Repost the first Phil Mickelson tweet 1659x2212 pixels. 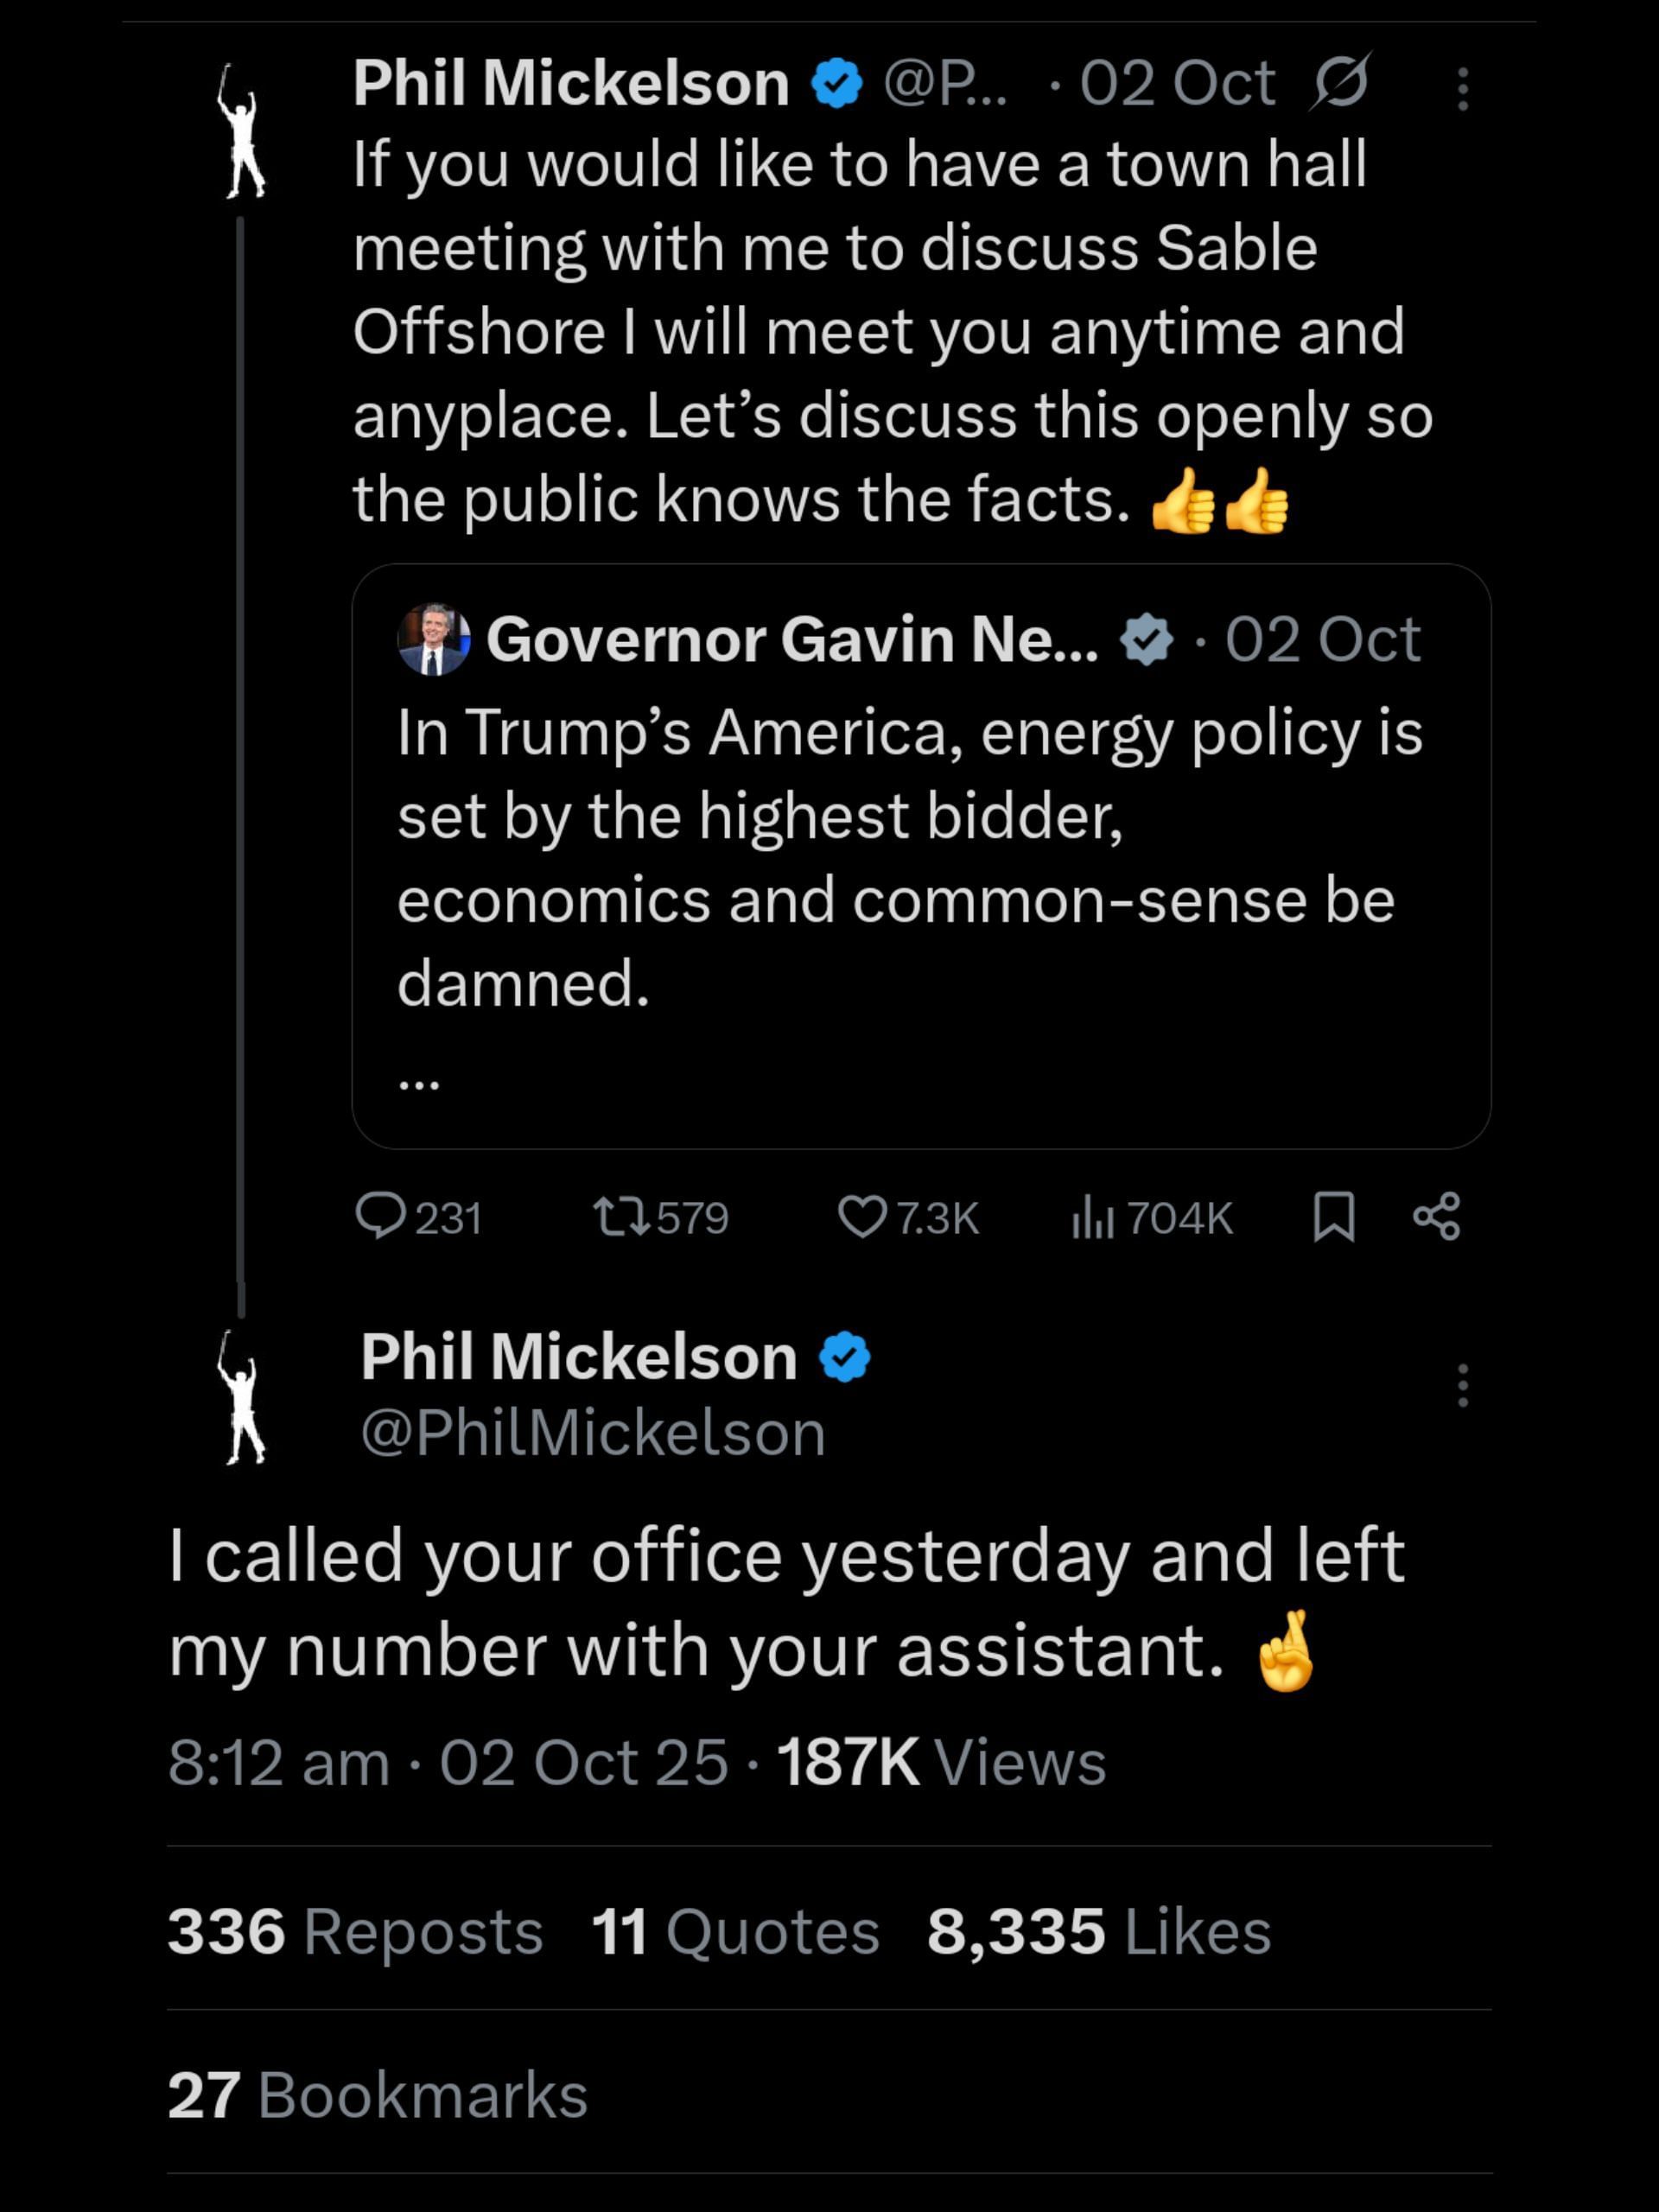point(621,1217)
